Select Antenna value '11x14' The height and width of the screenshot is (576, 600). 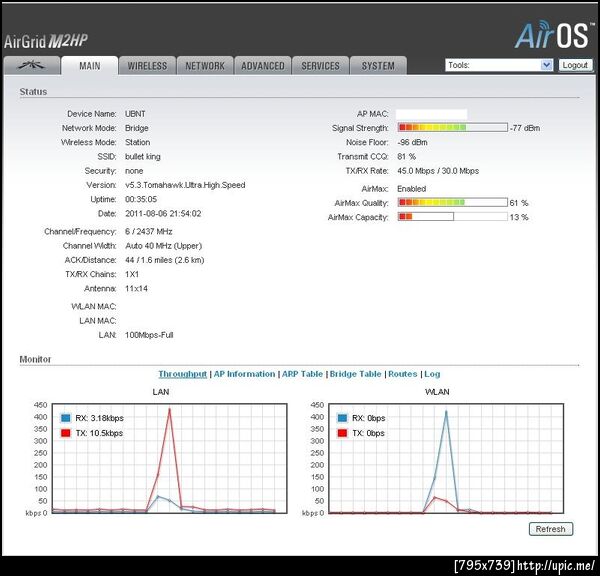136,289
